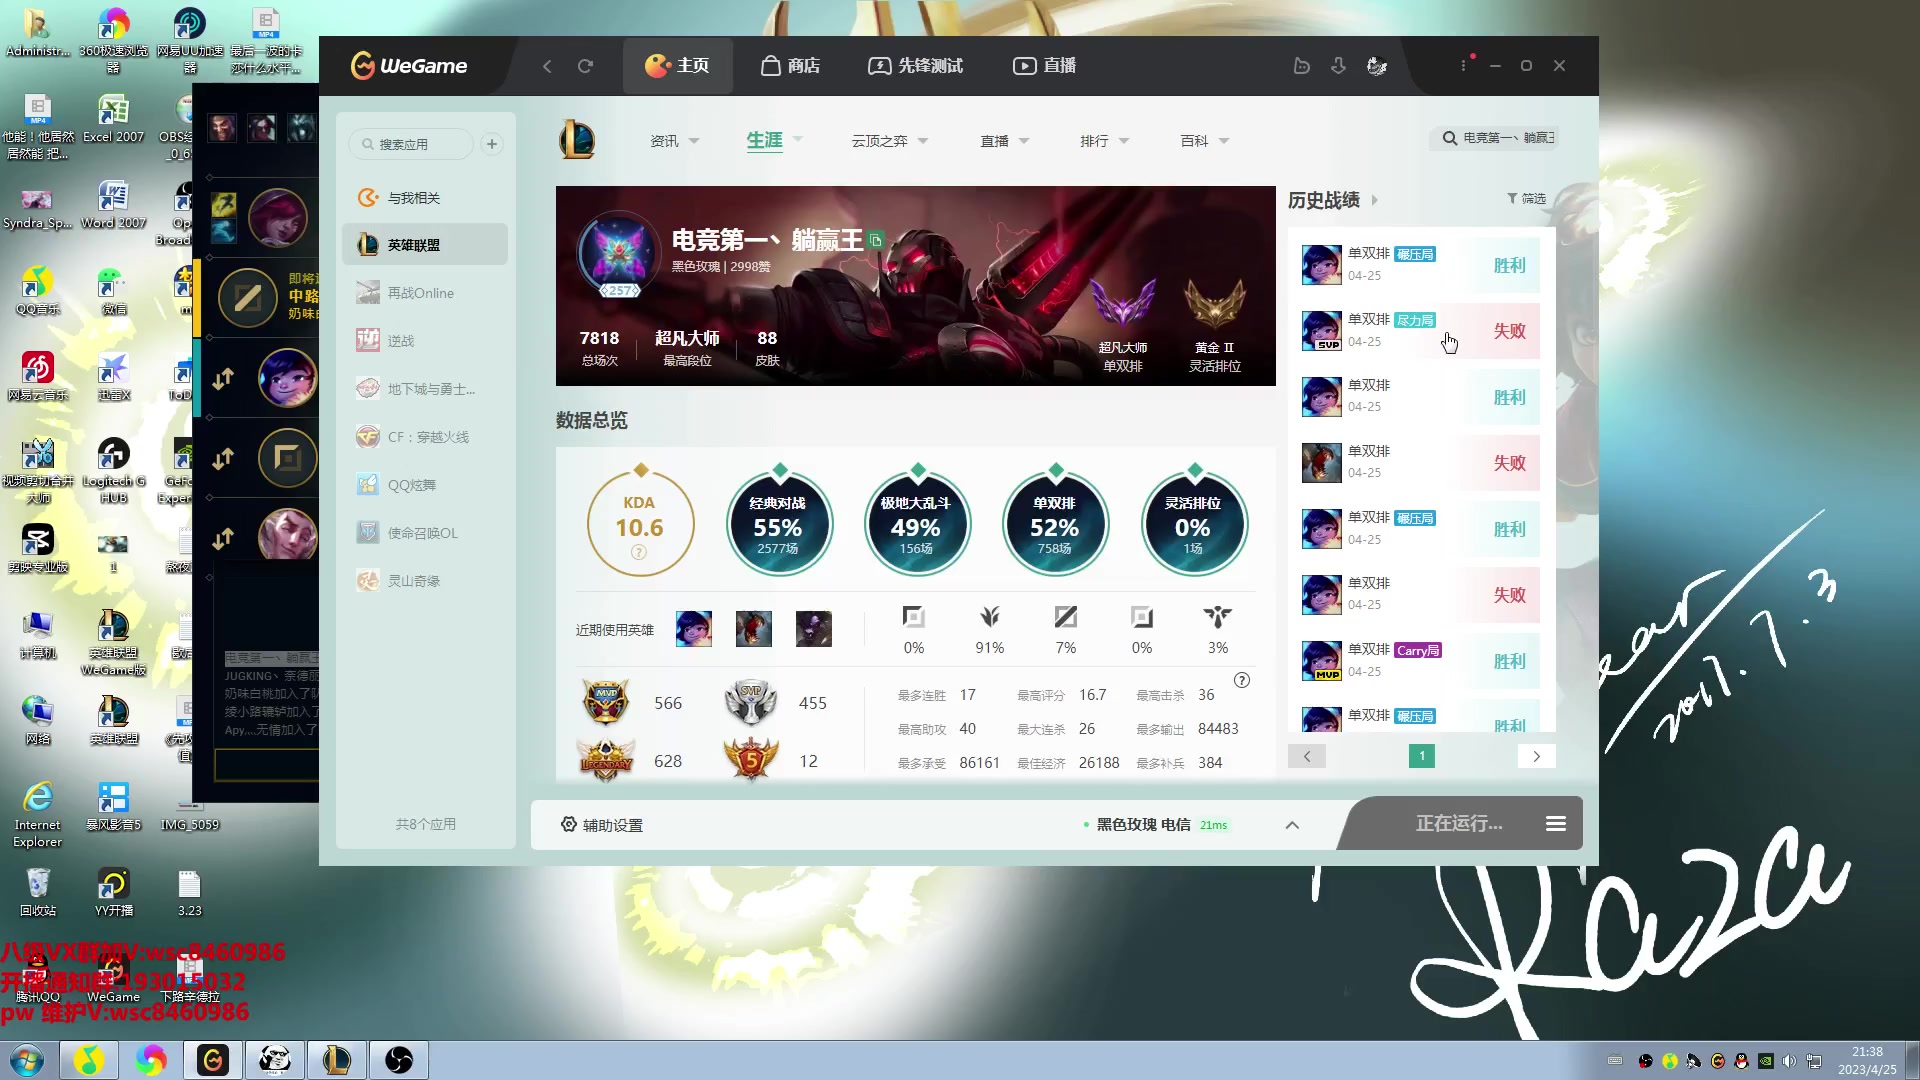Copy summoner name with green copy icon
Screen dimensions: 1920x1080
tap(876, 240)
